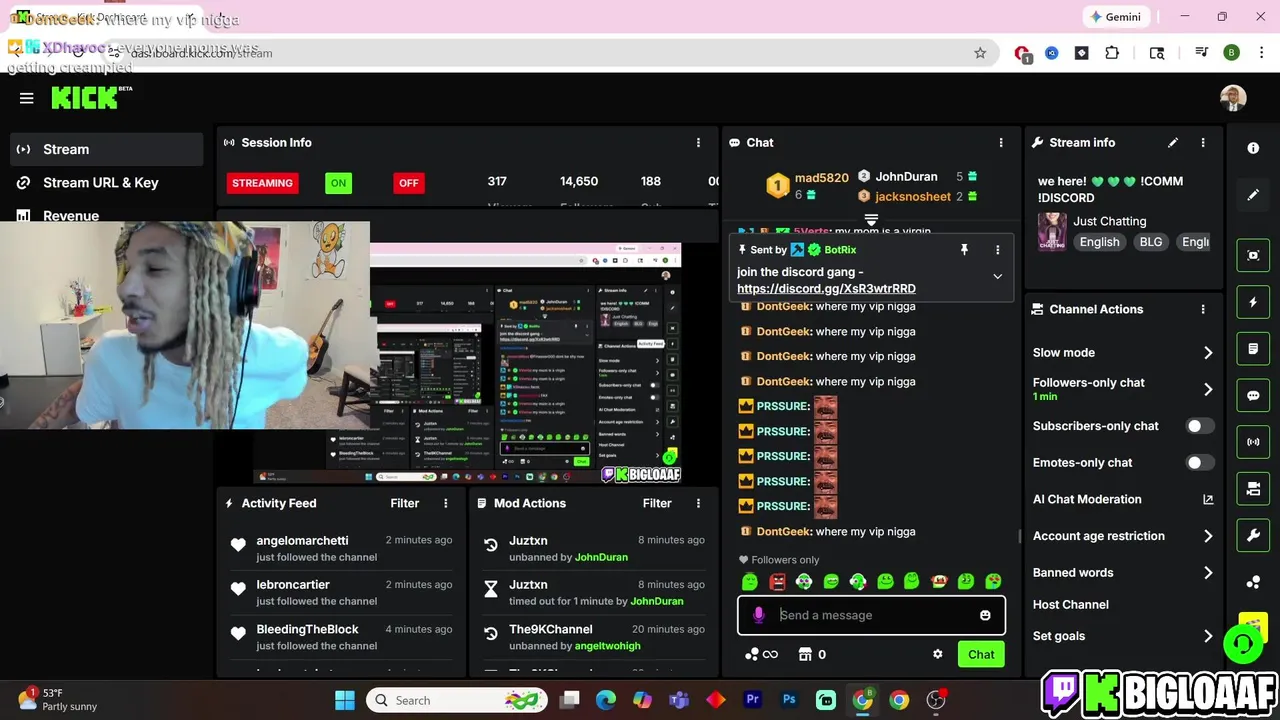Open weather widget showing 53°F
The image size is (1280, 720).
pos(60,700)
